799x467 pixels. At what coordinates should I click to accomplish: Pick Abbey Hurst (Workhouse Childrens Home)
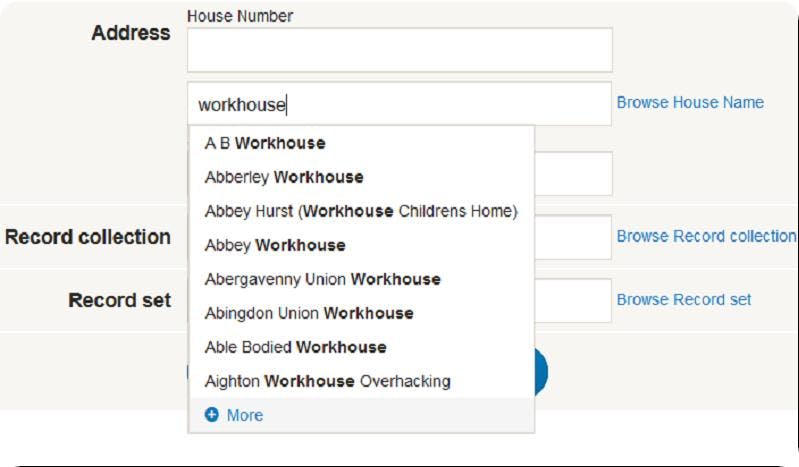(x=360, y=211)
